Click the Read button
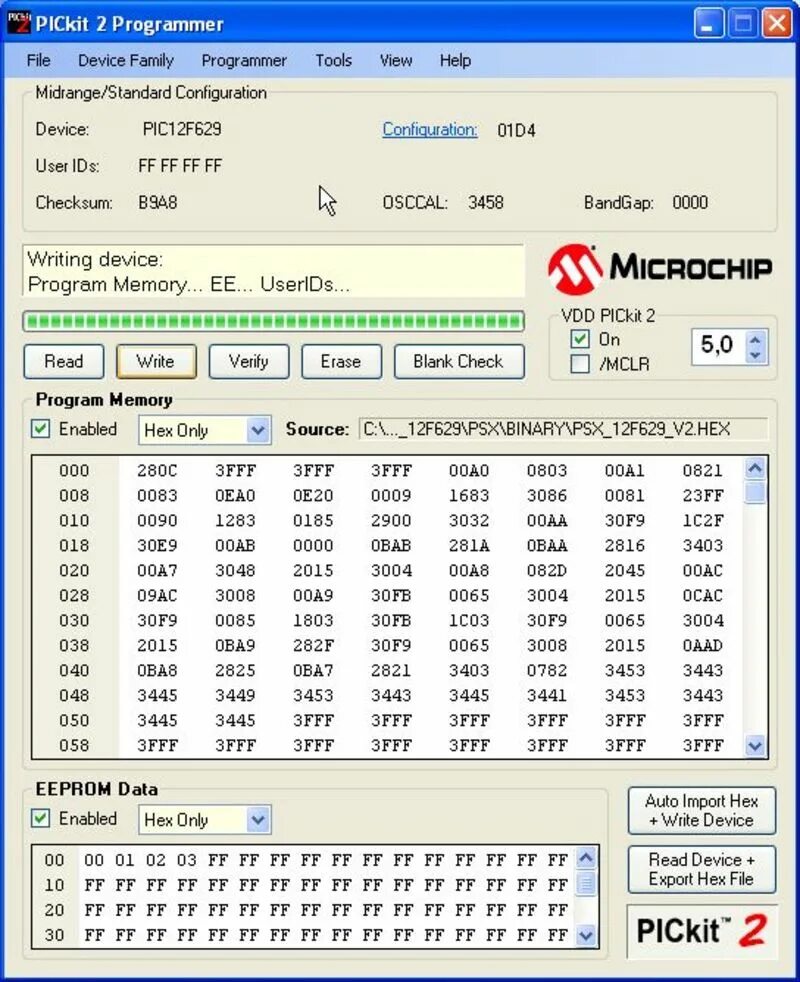The height and width of the screenshot is (982, 800). pos(64,361)
